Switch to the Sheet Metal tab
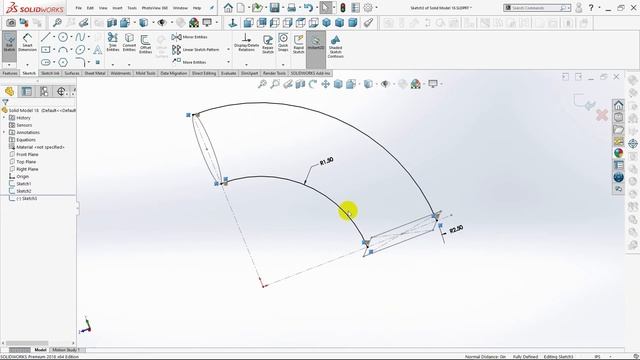 [95, 73]
